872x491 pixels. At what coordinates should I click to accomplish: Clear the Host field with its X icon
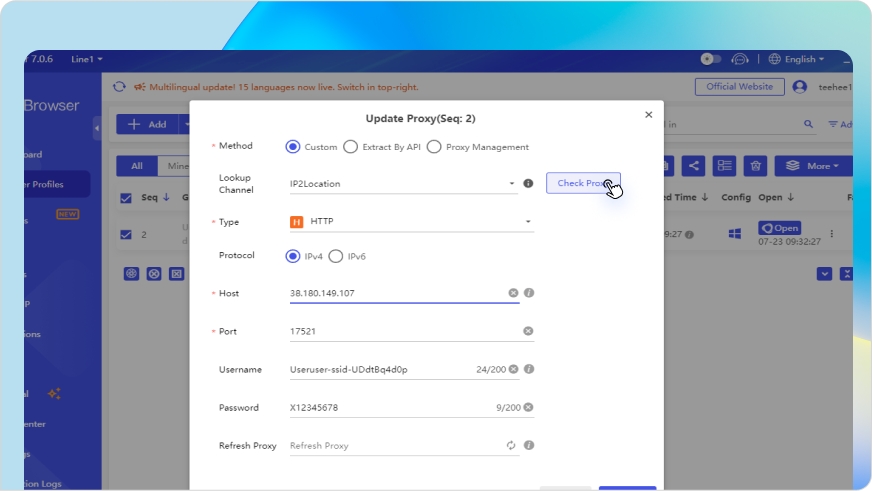pyautogui.click(x=513, y=293)
